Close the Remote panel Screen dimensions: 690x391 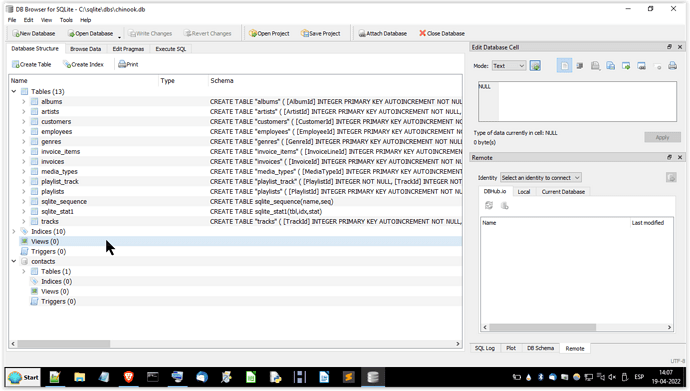point(680,157)
